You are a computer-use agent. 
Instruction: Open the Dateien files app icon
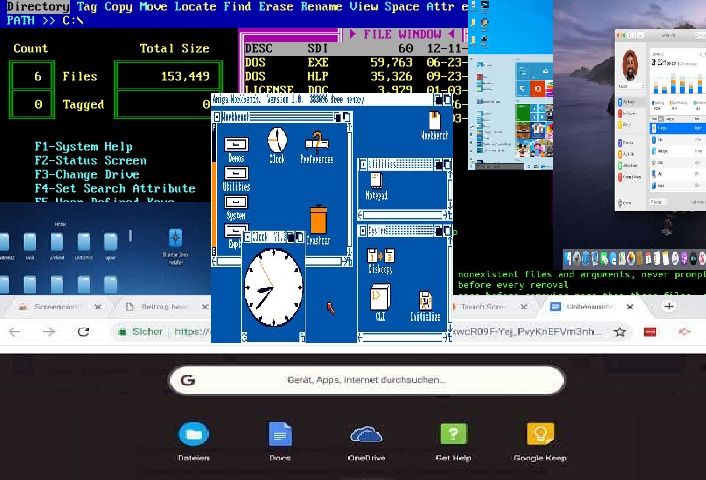tap(194, 434)
